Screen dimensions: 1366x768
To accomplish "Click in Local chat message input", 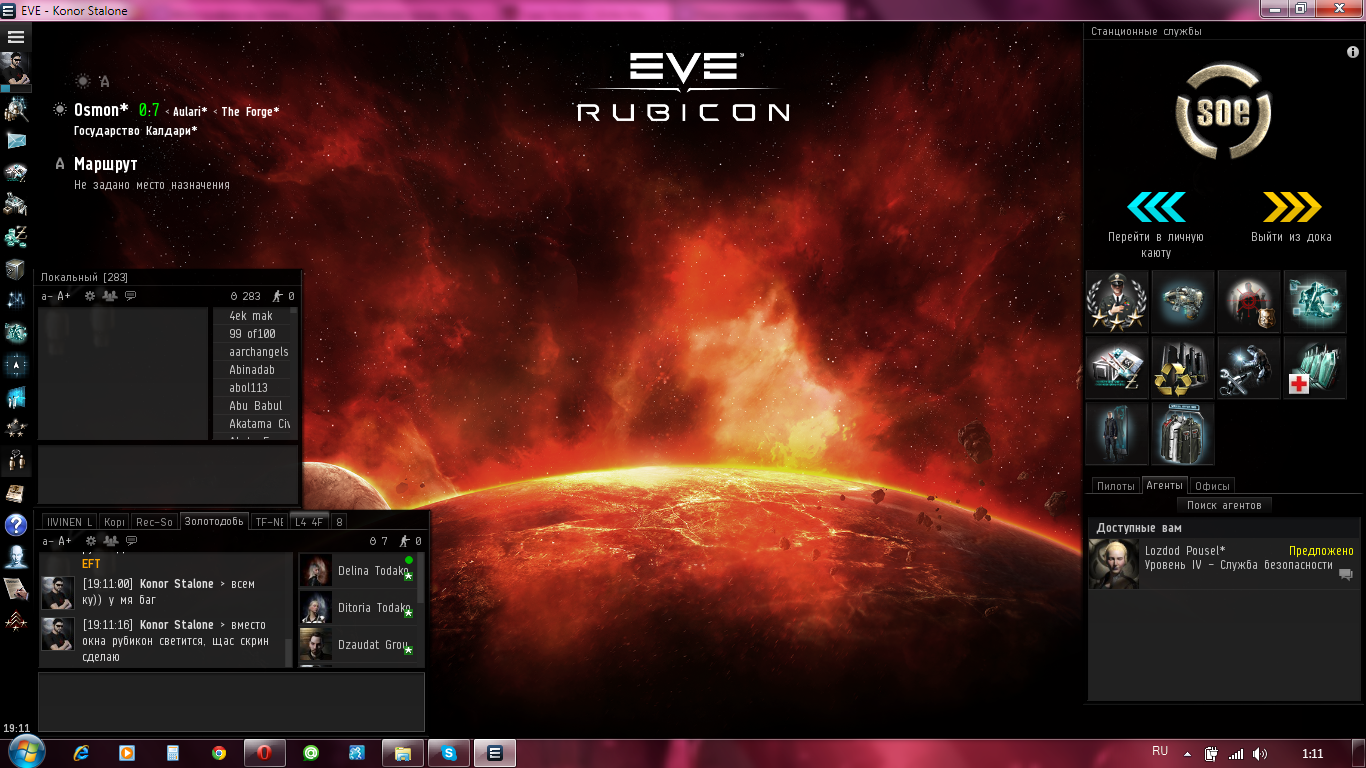I will [x=168, y=474].
